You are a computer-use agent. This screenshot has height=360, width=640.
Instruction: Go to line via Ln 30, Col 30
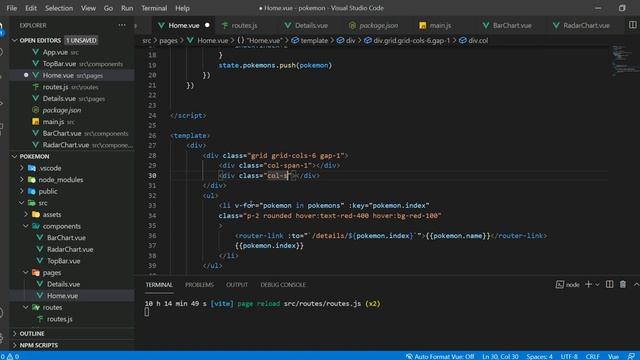(x=500, y=356)
